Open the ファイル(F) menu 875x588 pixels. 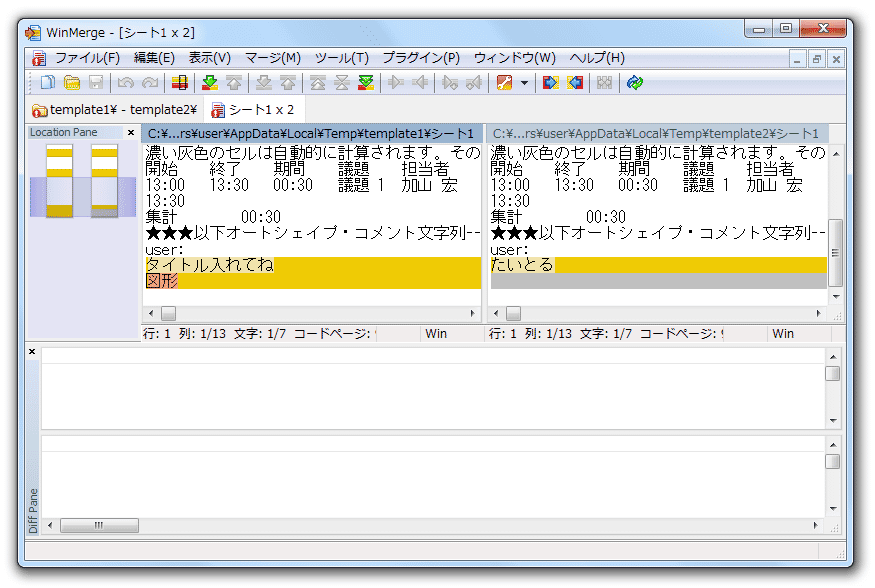click(87, 58)
